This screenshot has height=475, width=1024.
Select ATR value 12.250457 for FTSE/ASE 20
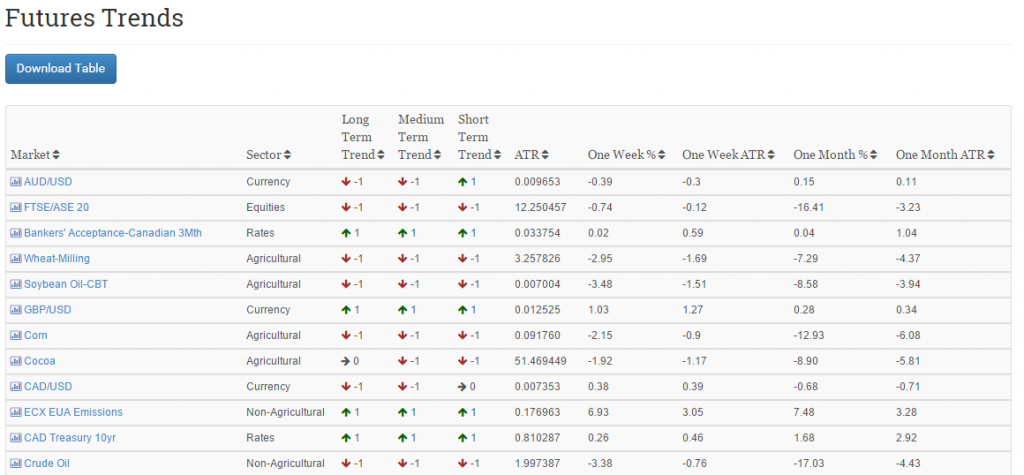pyautogui.click(x=540, y=207)
